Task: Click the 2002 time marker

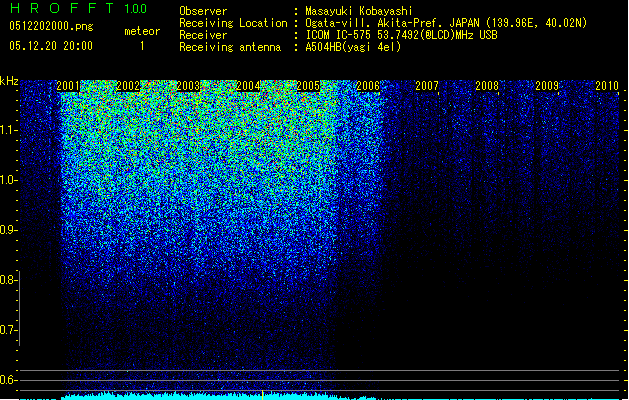Action: tap(128, 86)
